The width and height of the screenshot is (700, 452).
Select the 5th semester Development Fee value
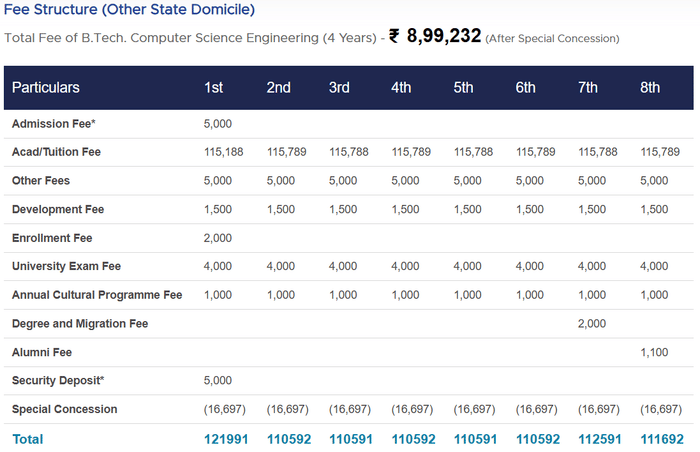point(467,209)
